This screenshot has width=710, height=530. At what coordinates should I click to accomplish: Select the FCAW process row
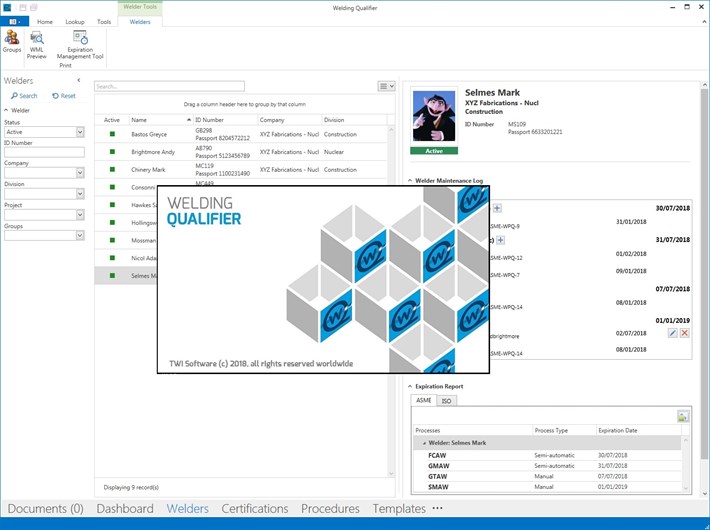(547, 455)
